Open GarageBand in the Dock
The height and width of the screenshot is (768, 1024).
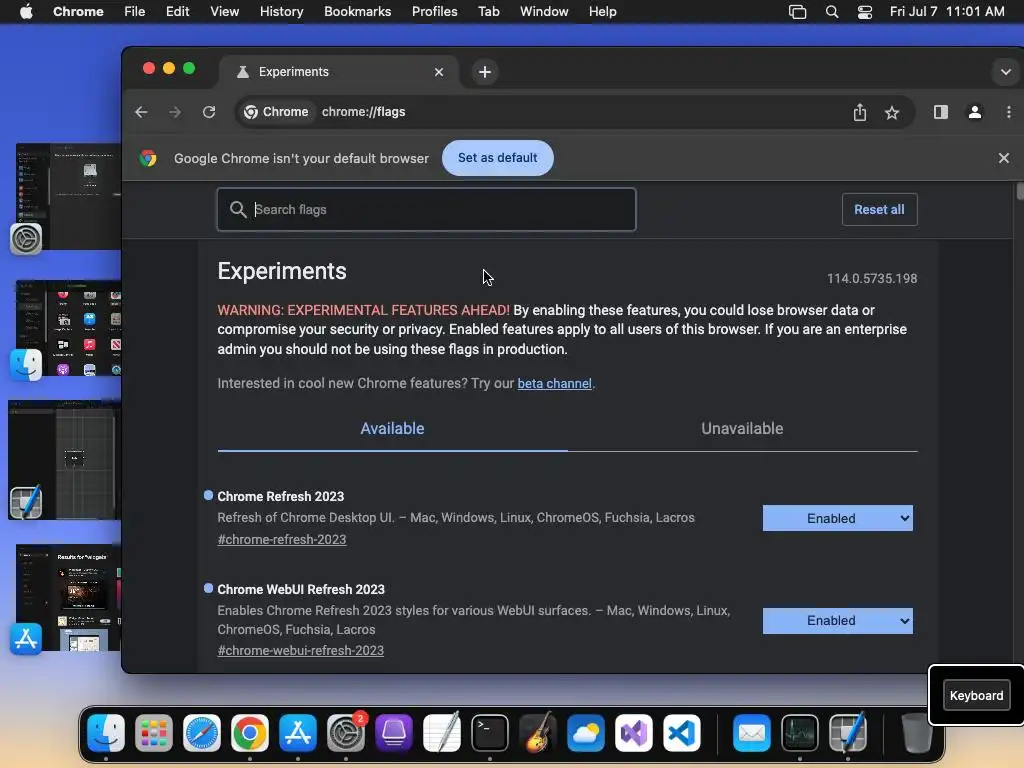pyautogui.click(x=537, y=733)
